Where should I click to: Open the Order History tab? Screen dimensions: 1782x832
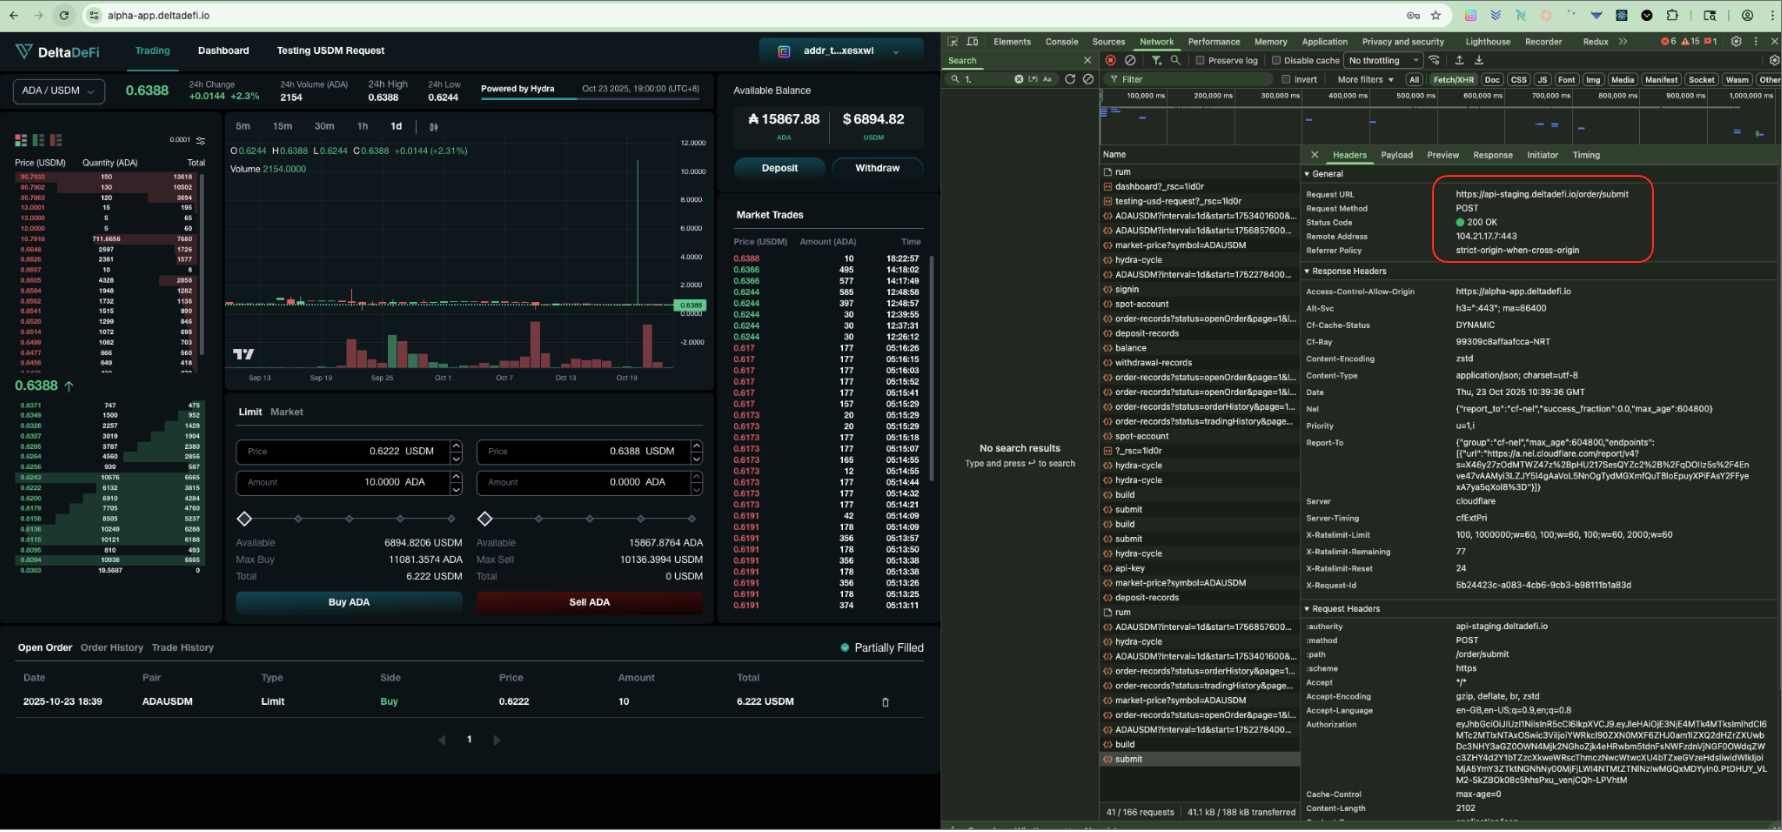point(112,648)
